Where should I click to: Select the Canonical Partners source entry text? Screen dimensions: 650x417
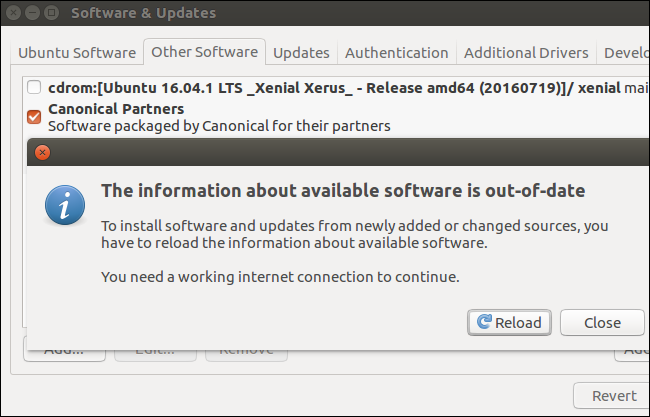tap(116, 109)
